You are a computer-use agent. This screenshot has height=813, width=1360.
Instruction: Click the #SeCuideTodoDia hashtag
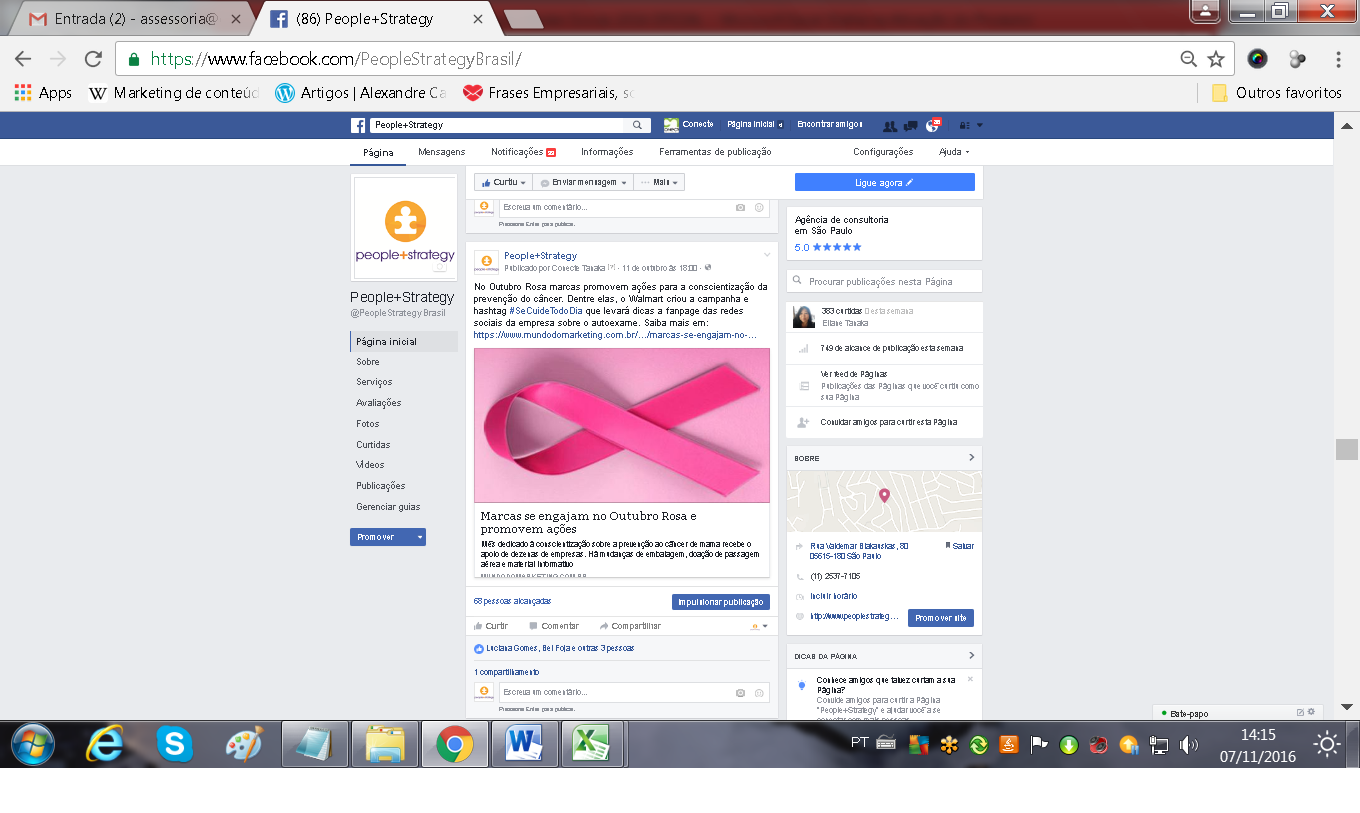coord(546,311)
